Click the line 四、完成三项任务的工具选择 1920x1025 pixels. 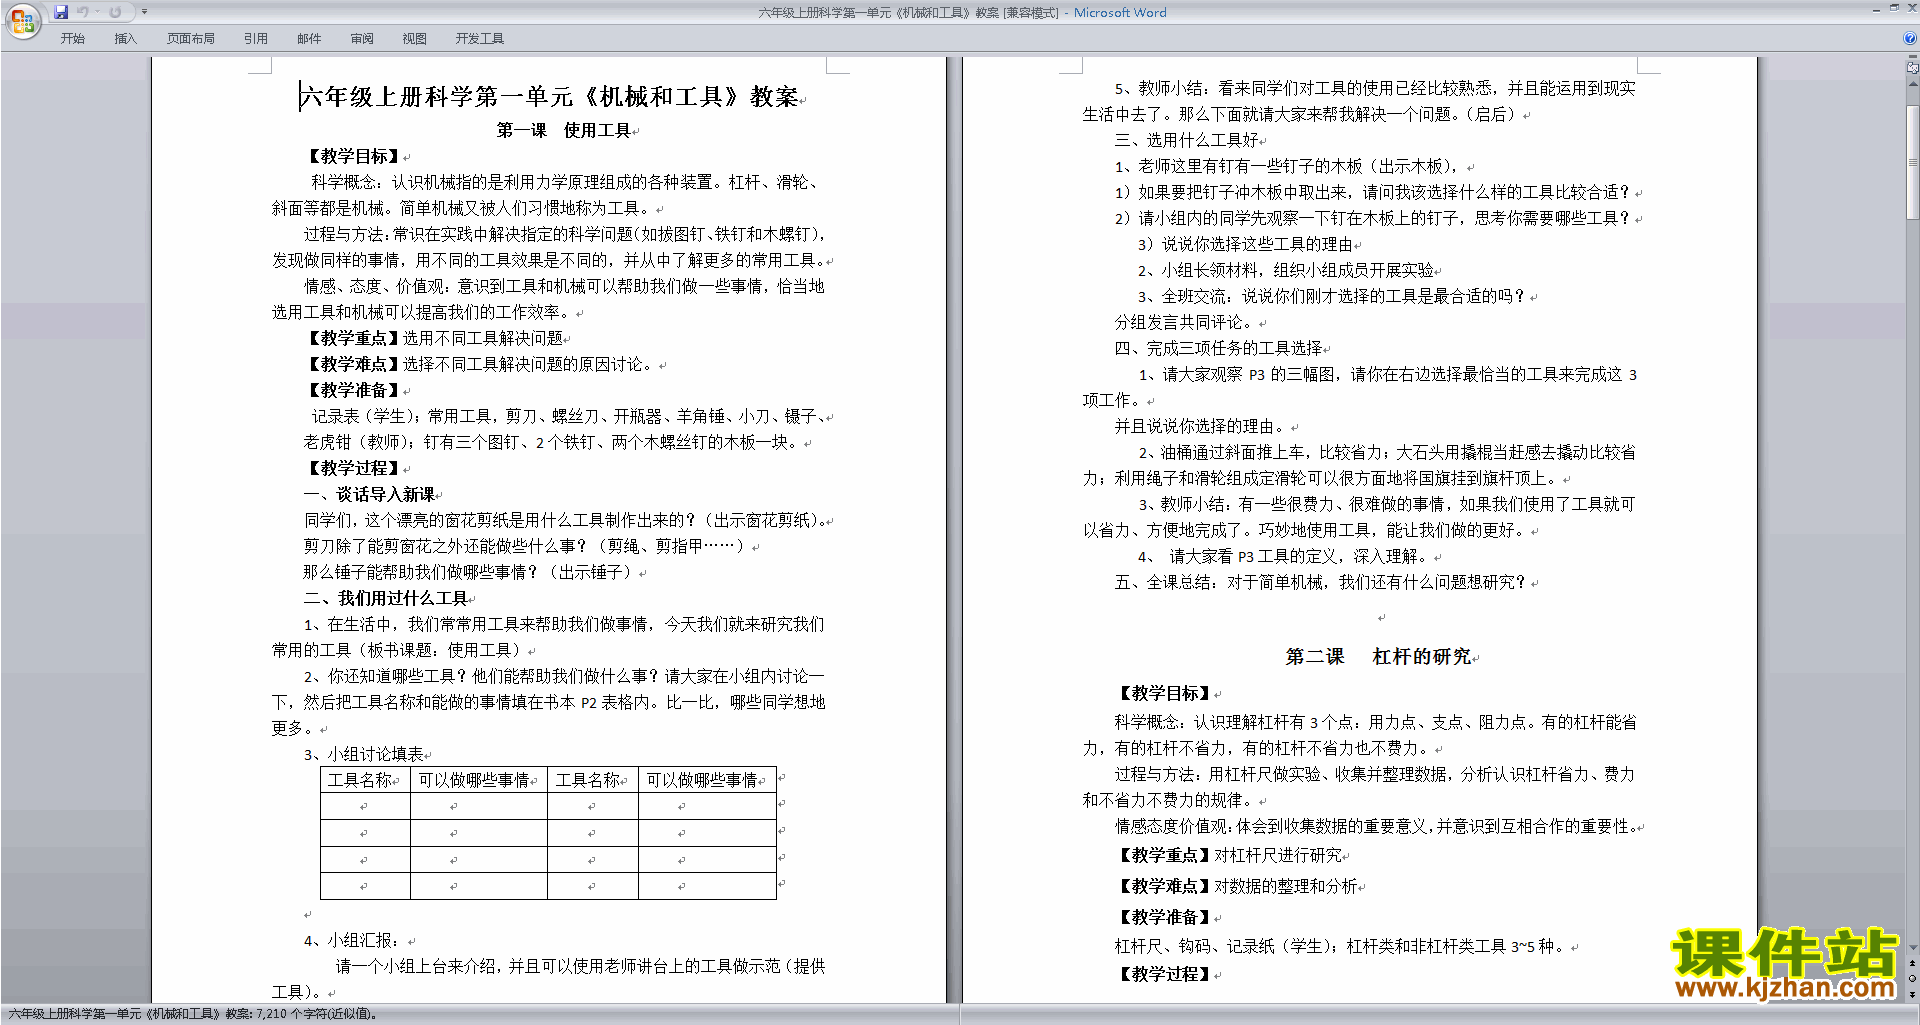coord(1219,349)
